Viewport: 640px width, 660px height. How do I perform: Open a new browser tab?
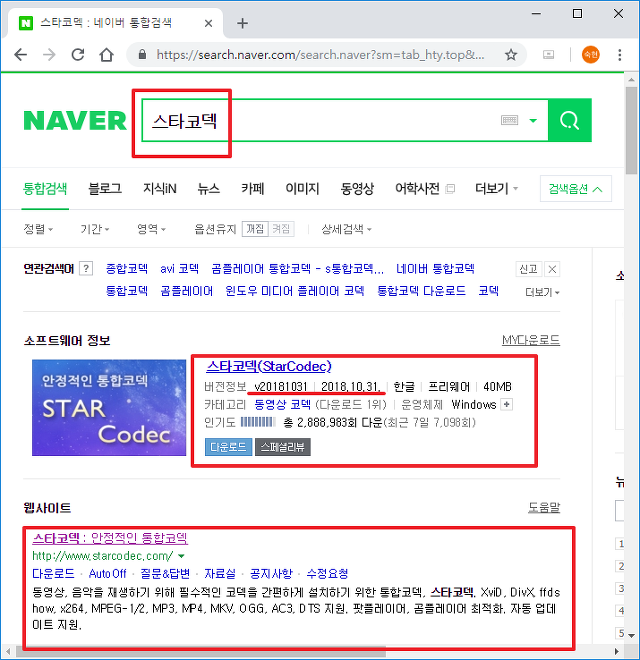[242, 23]
